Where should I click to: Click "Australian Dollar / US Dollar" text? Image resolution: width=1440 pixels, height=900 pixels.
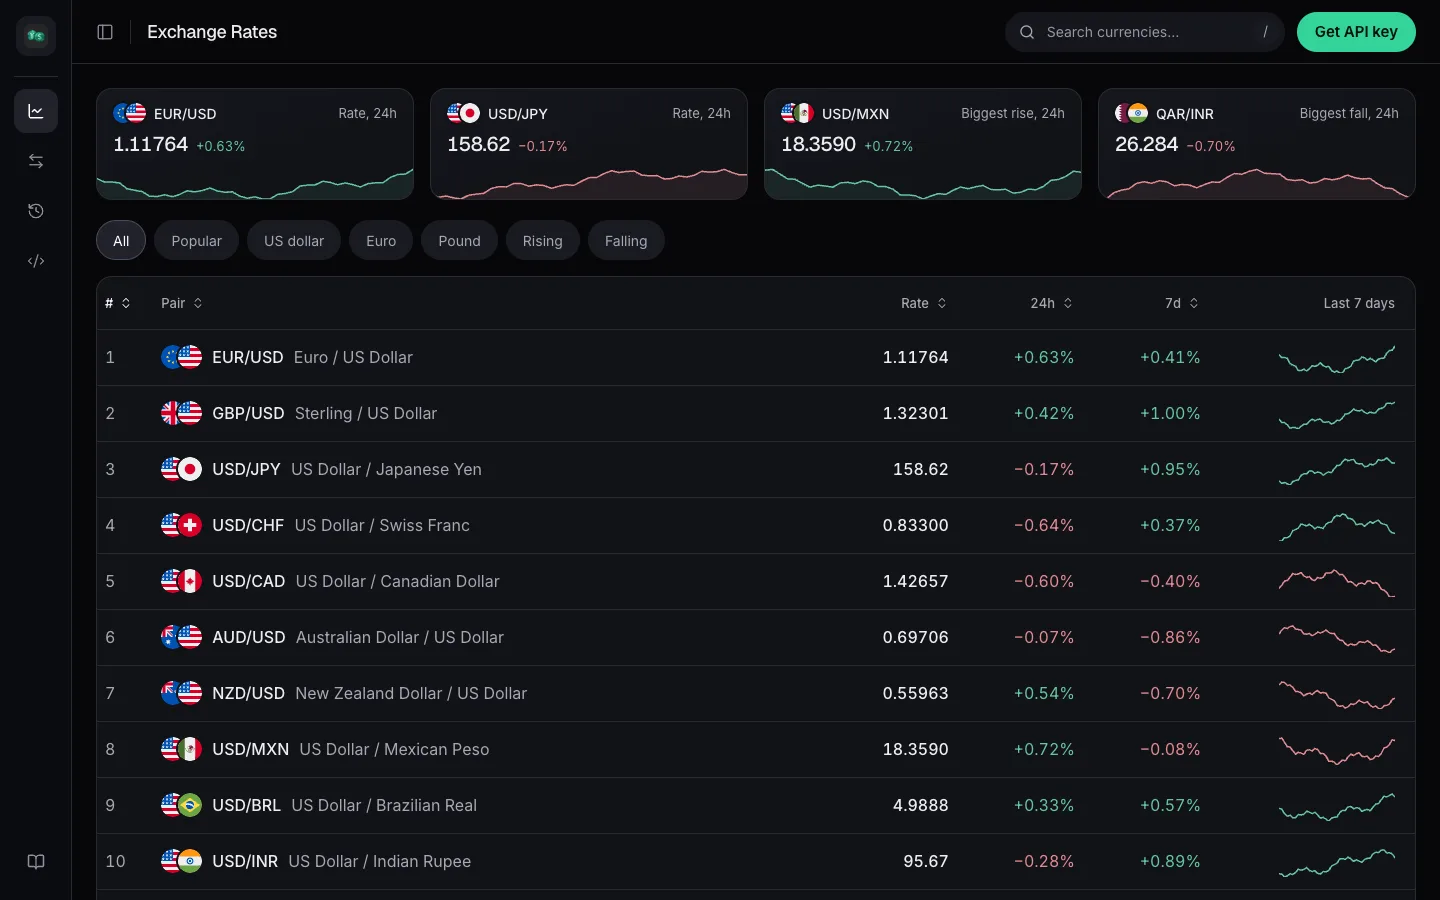click(400, 637)
